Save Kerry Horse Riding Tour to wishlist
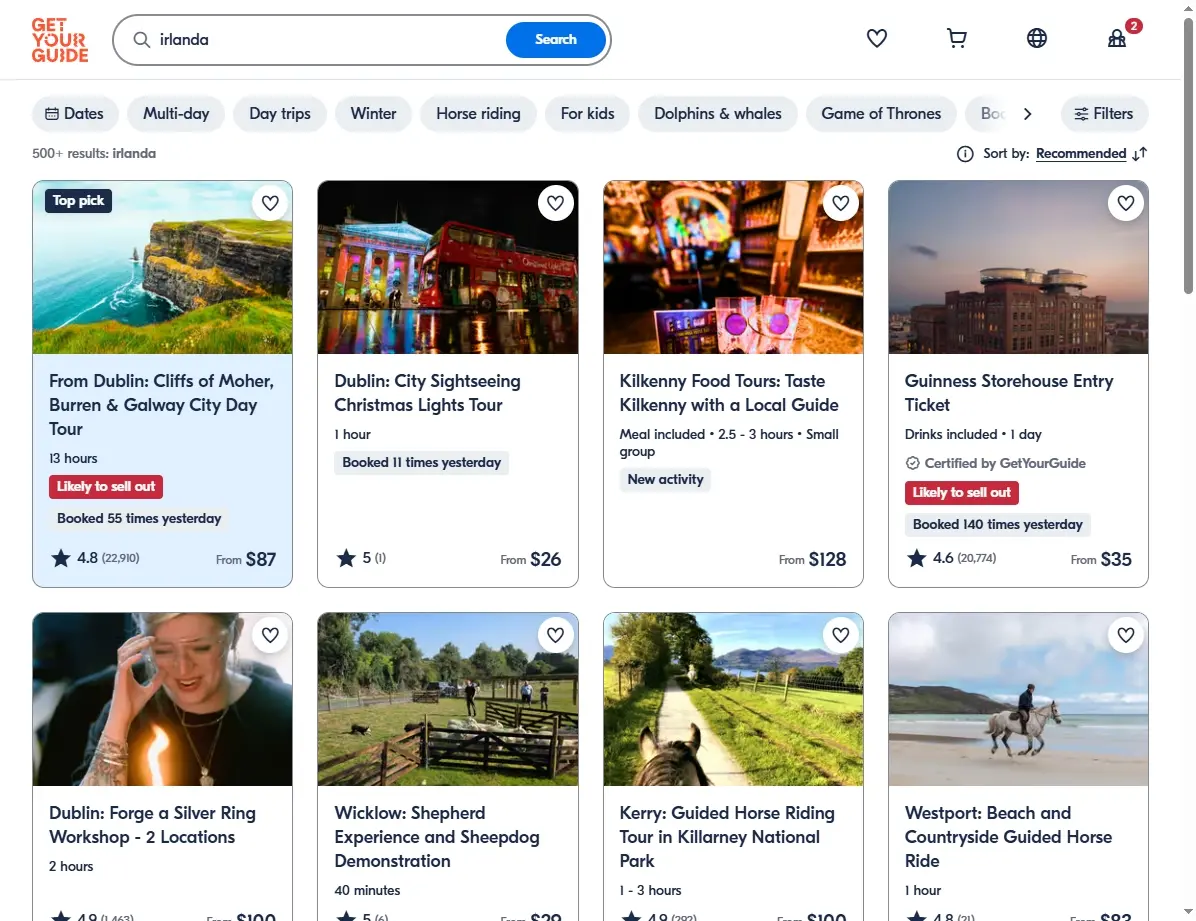Screen dimensions: 1196x921 (x=841, y=635)
